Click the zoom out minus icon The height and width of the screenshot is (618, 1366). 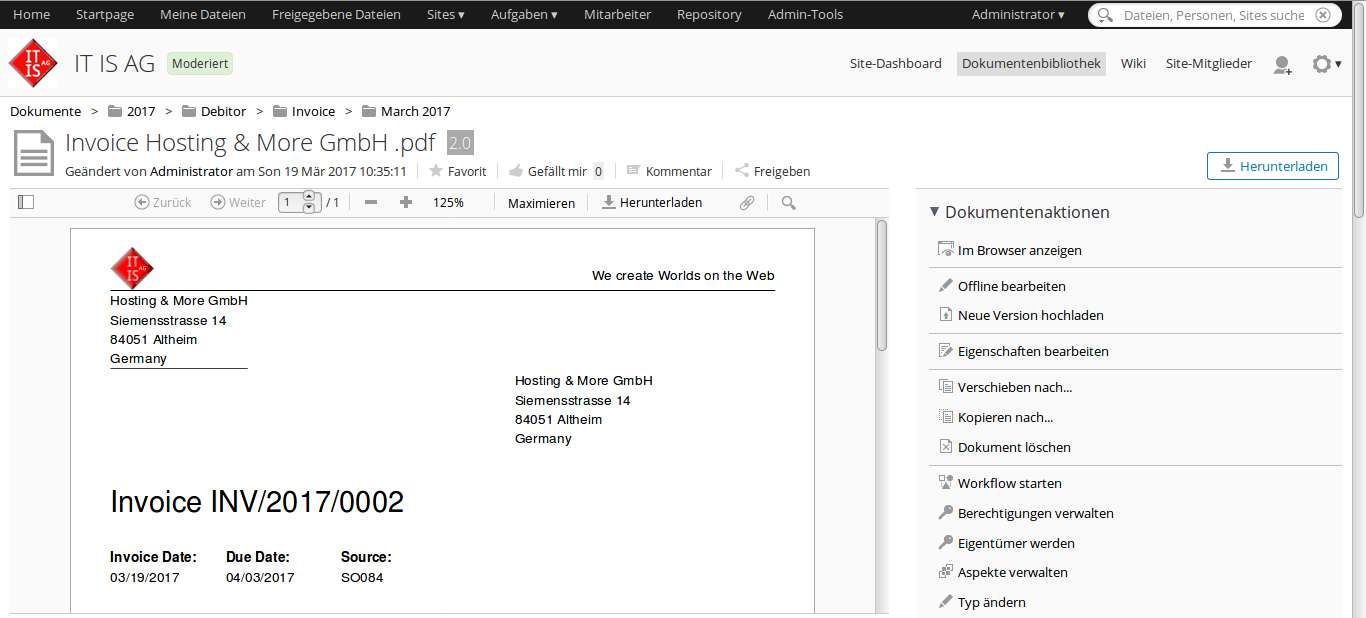point(371,202)
